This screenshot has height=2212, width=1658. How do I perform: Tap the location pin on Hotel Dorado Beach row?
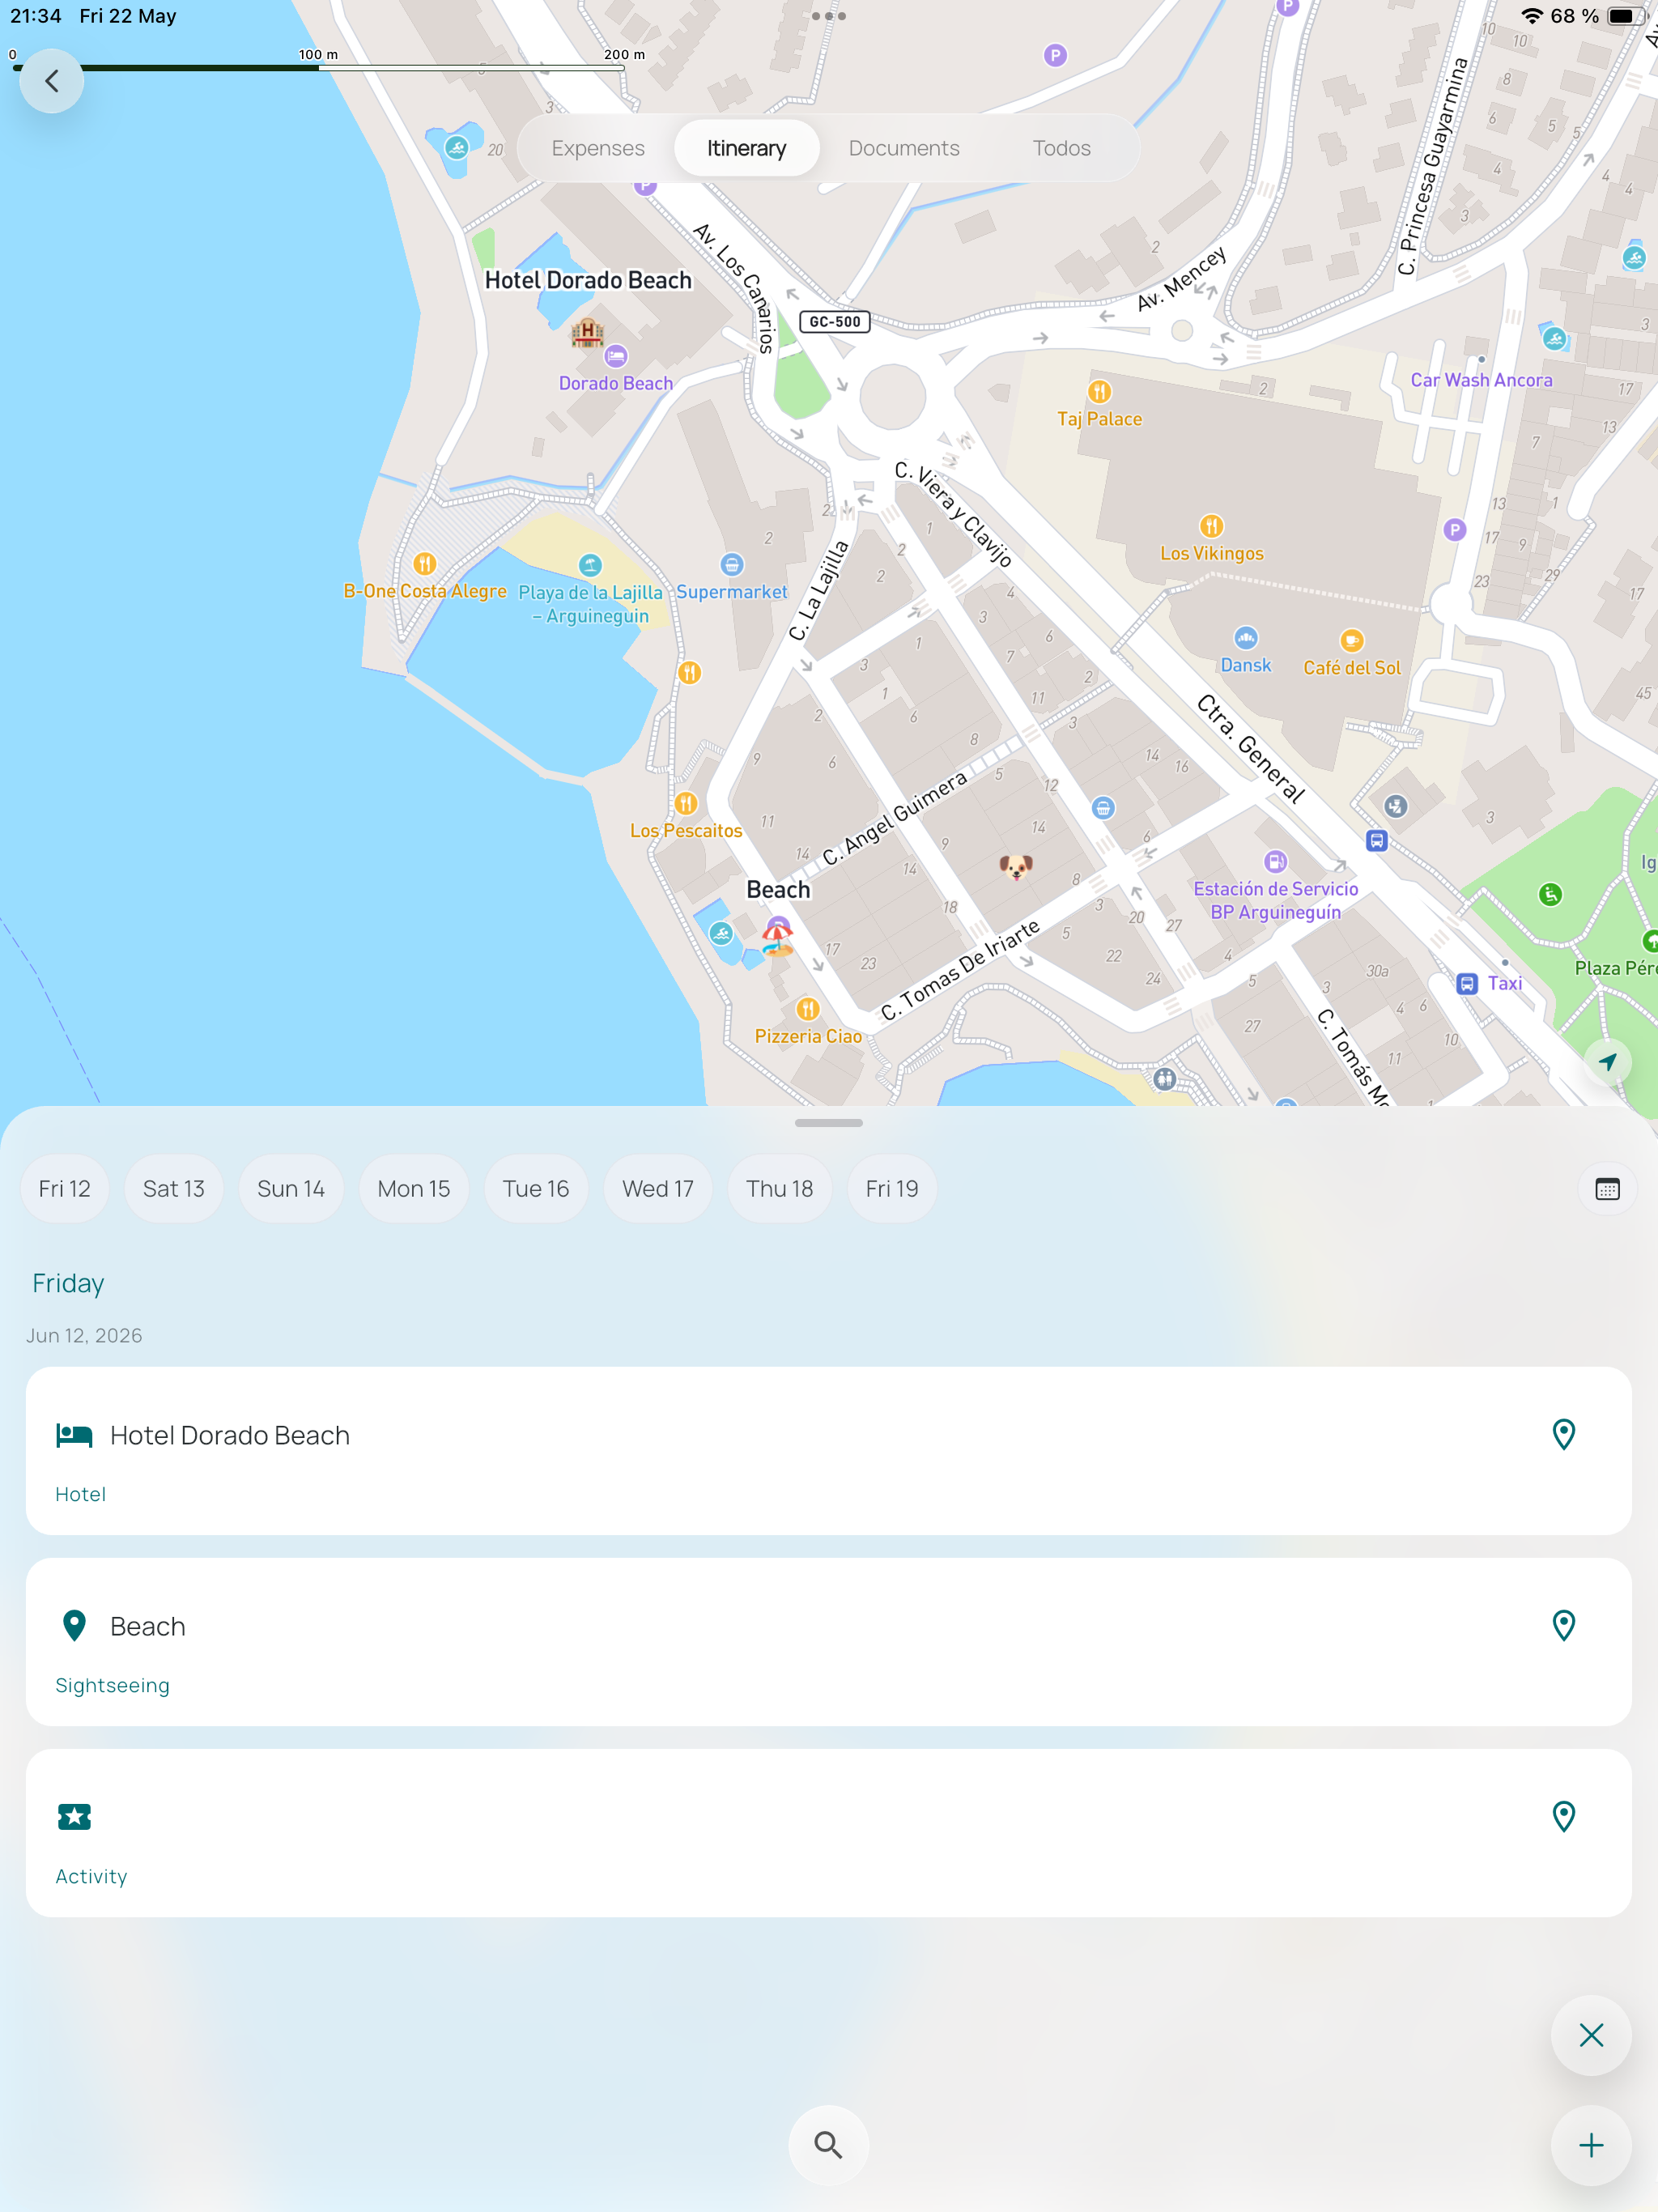click(1563, 1435)
